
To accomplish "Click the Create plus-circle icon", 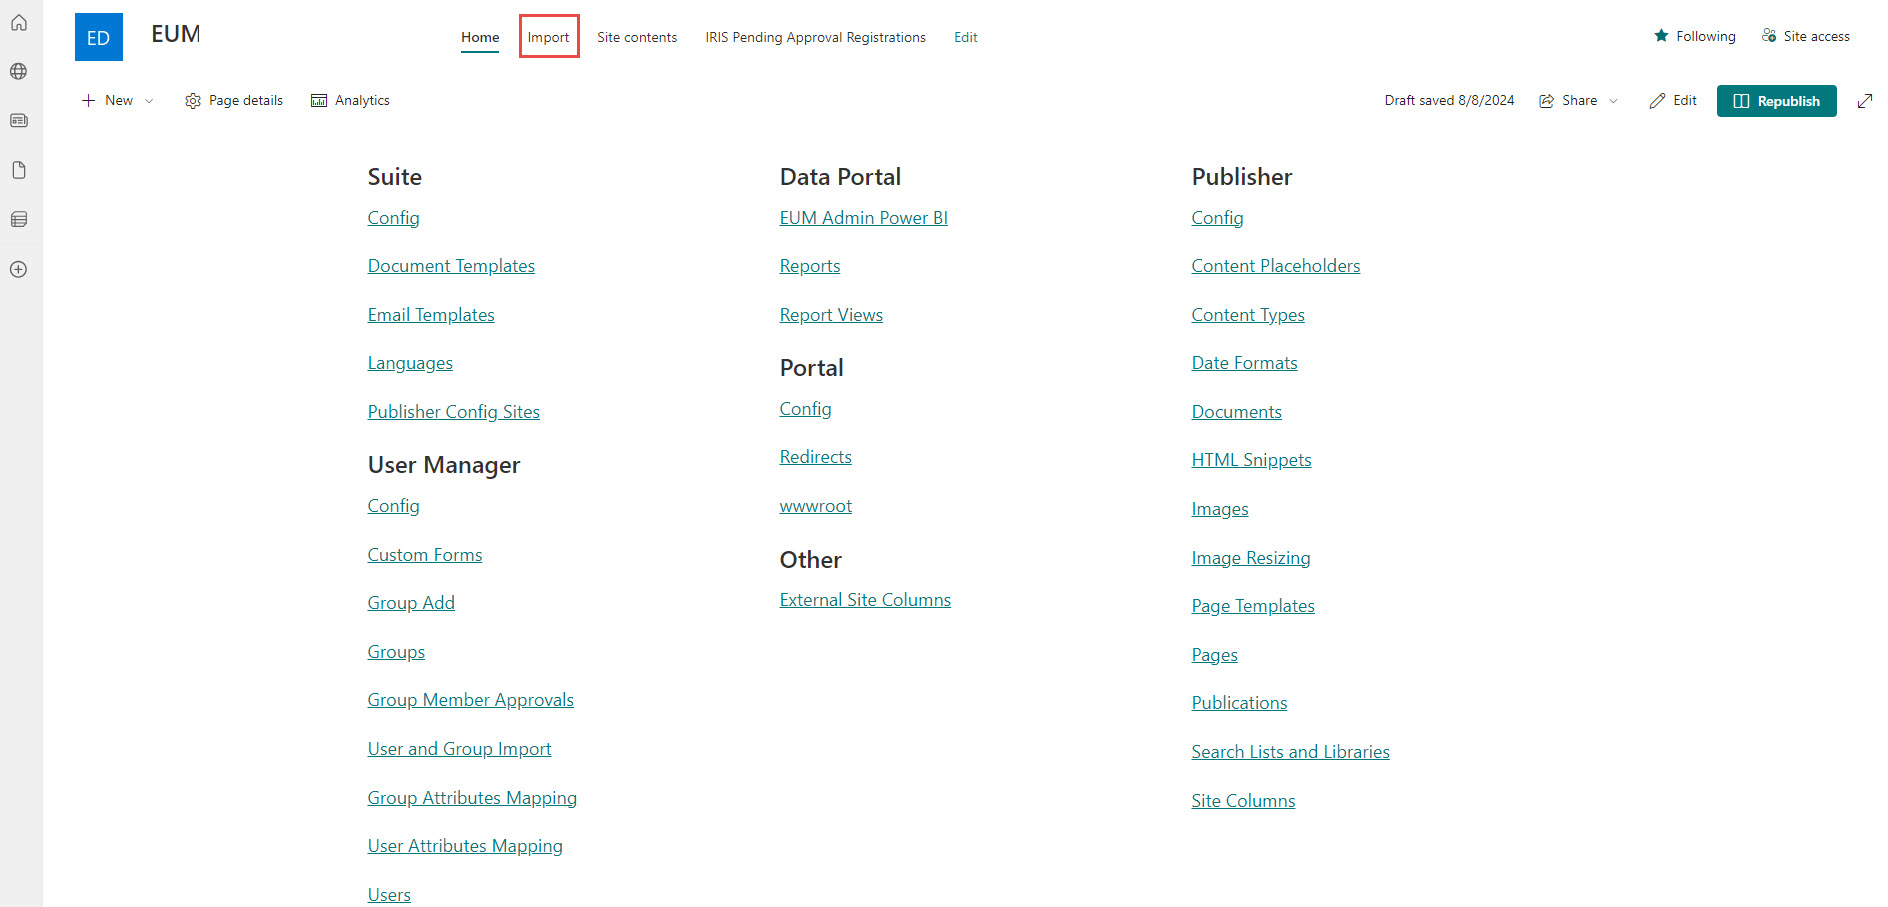I will pos(19,269).
